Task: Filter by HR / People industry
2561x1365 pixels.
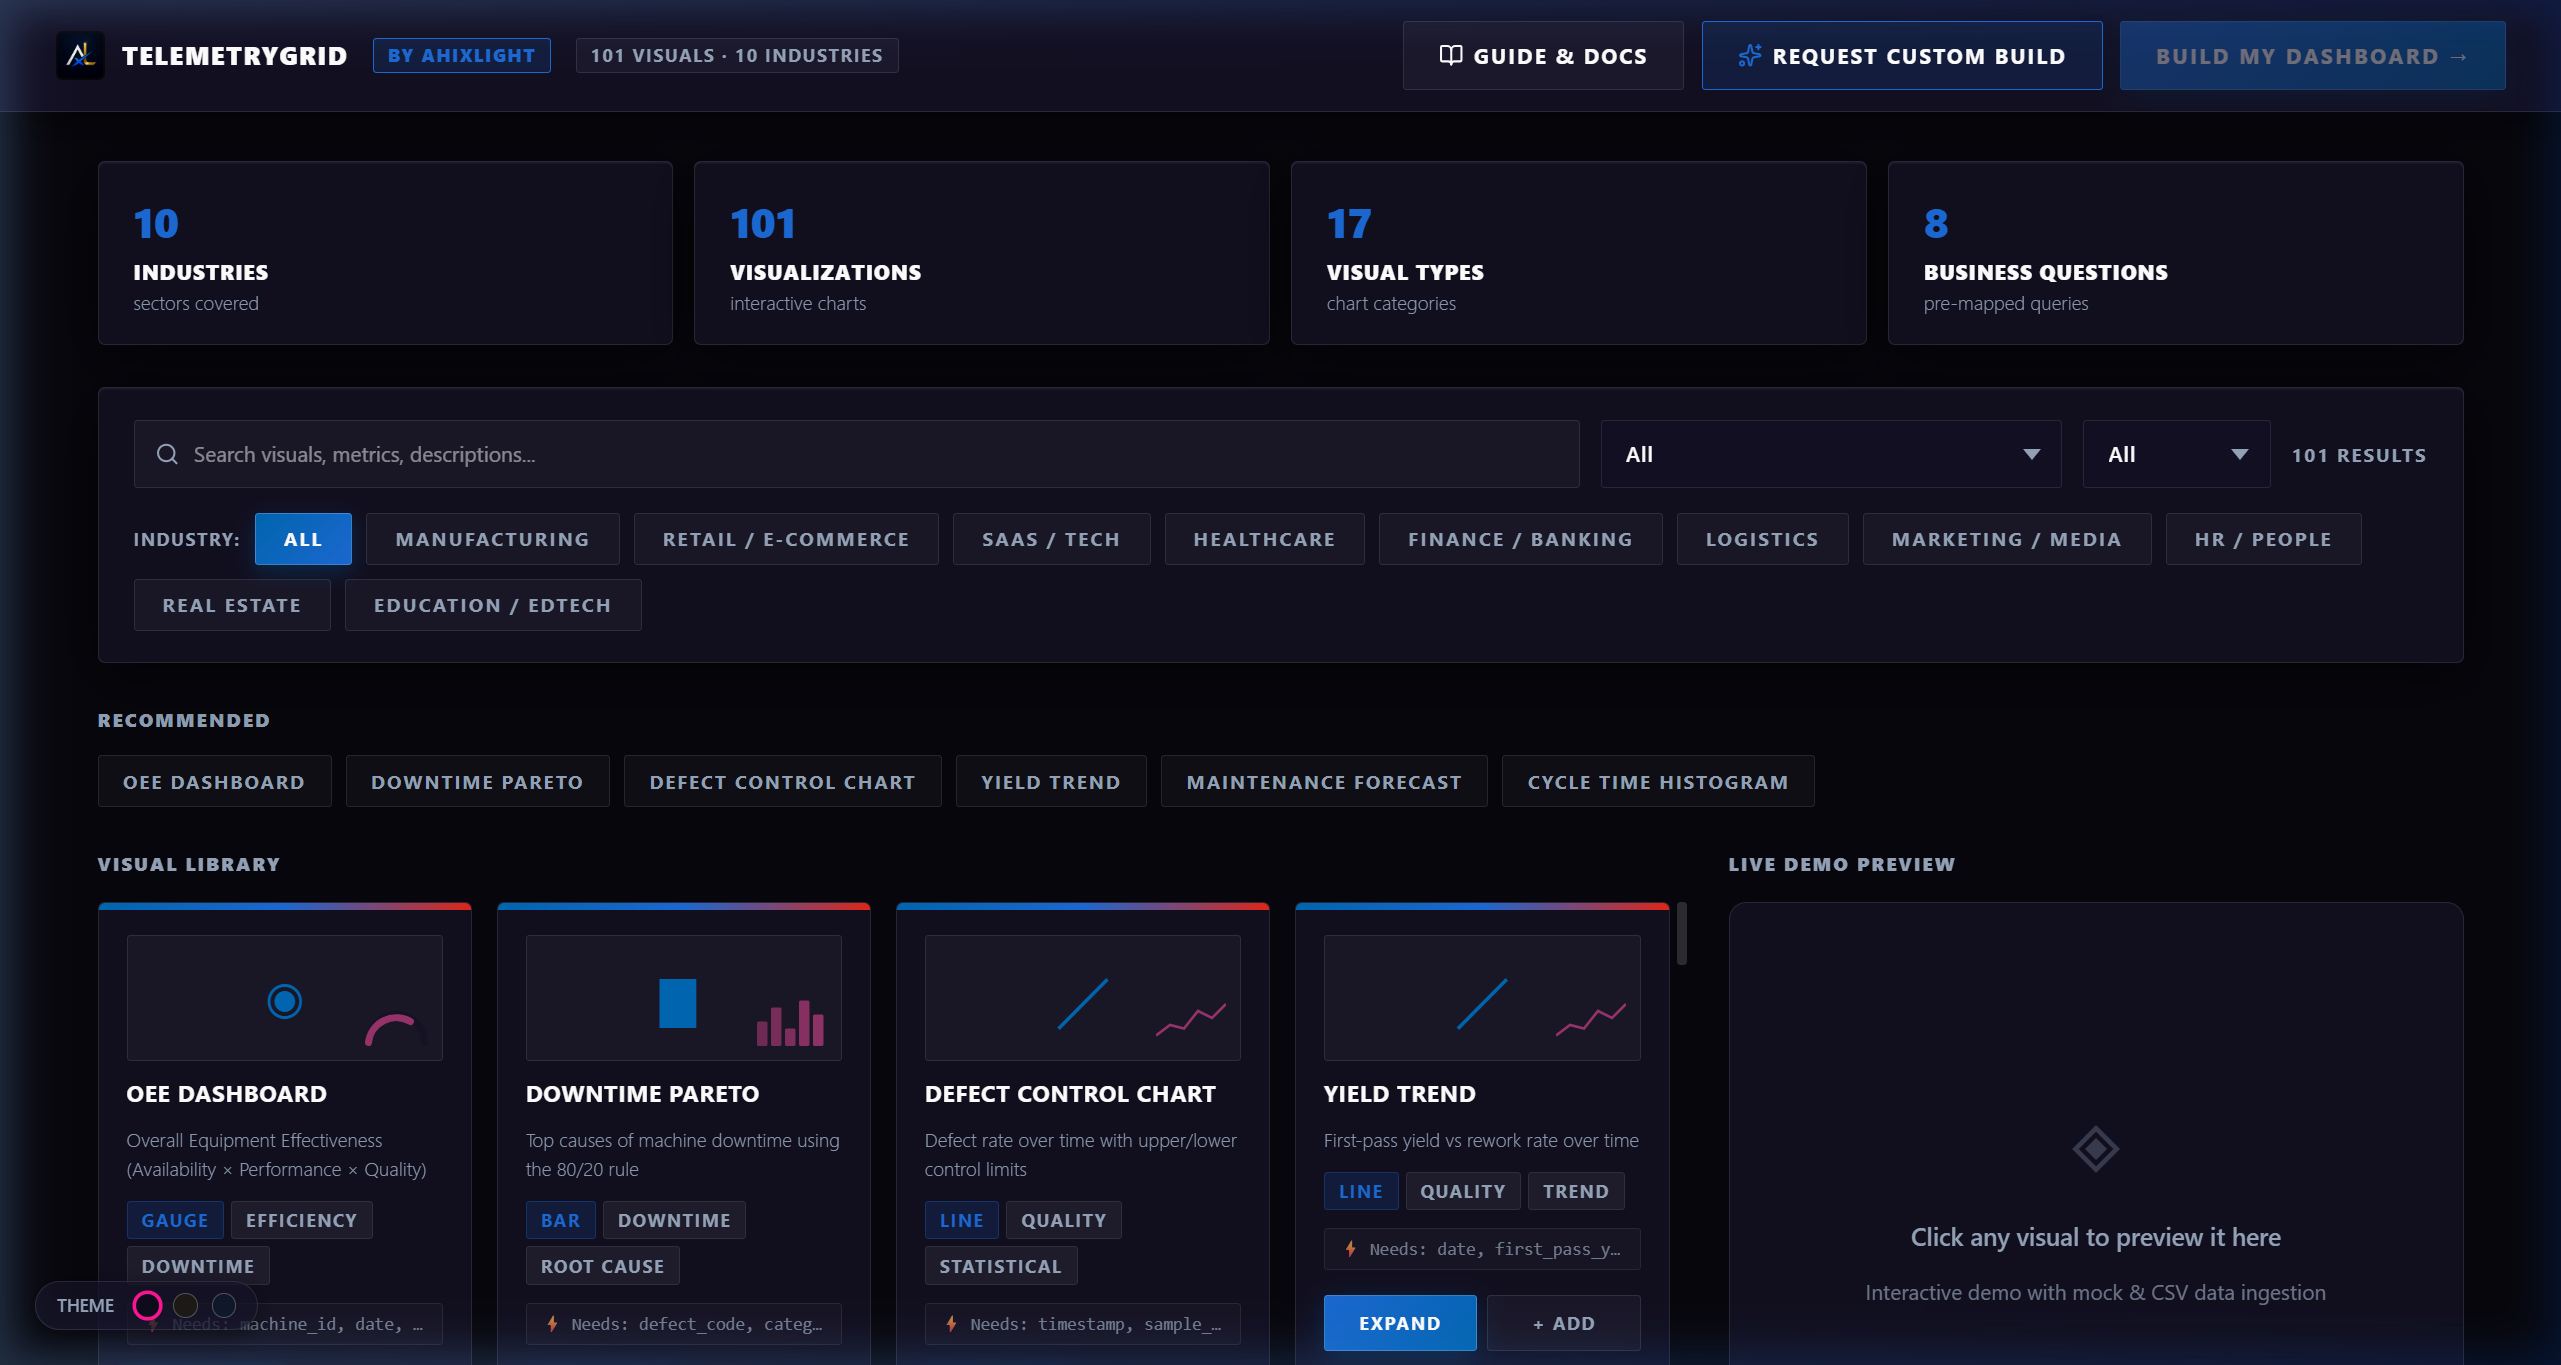Action: click(x=2263, y=539)
